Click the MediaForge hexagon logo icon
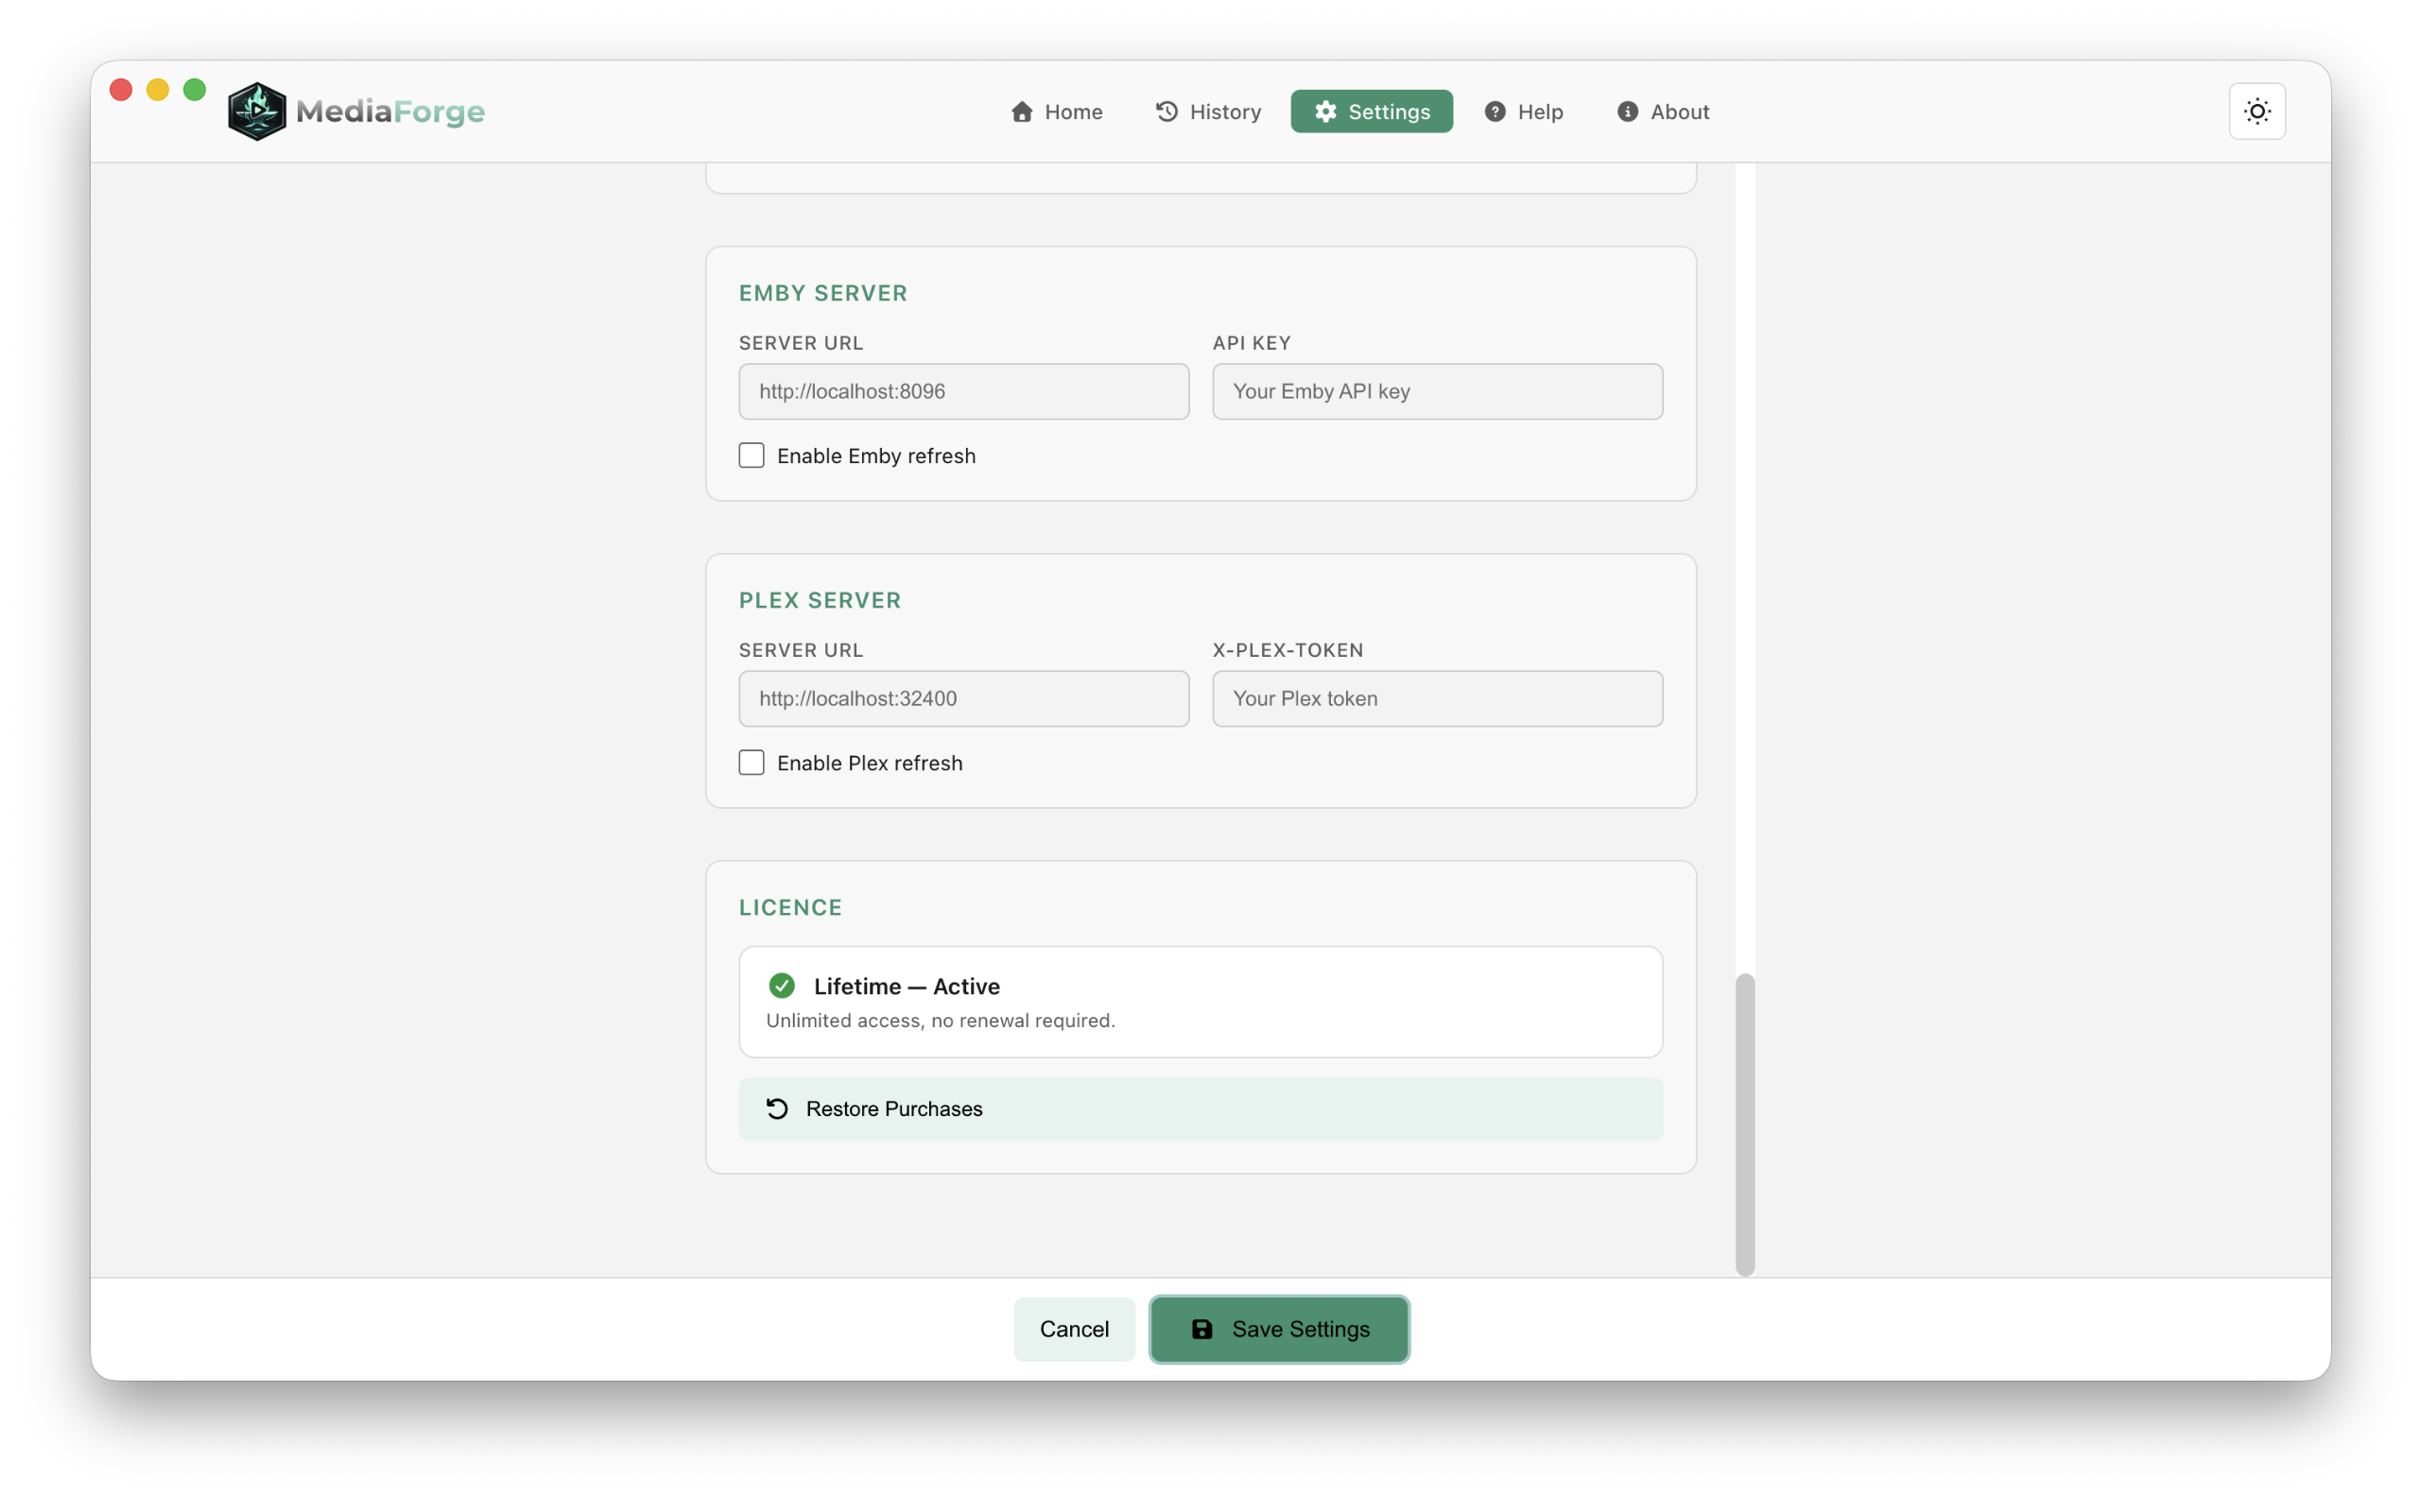 pyautogui.click(x=257, y=110)
